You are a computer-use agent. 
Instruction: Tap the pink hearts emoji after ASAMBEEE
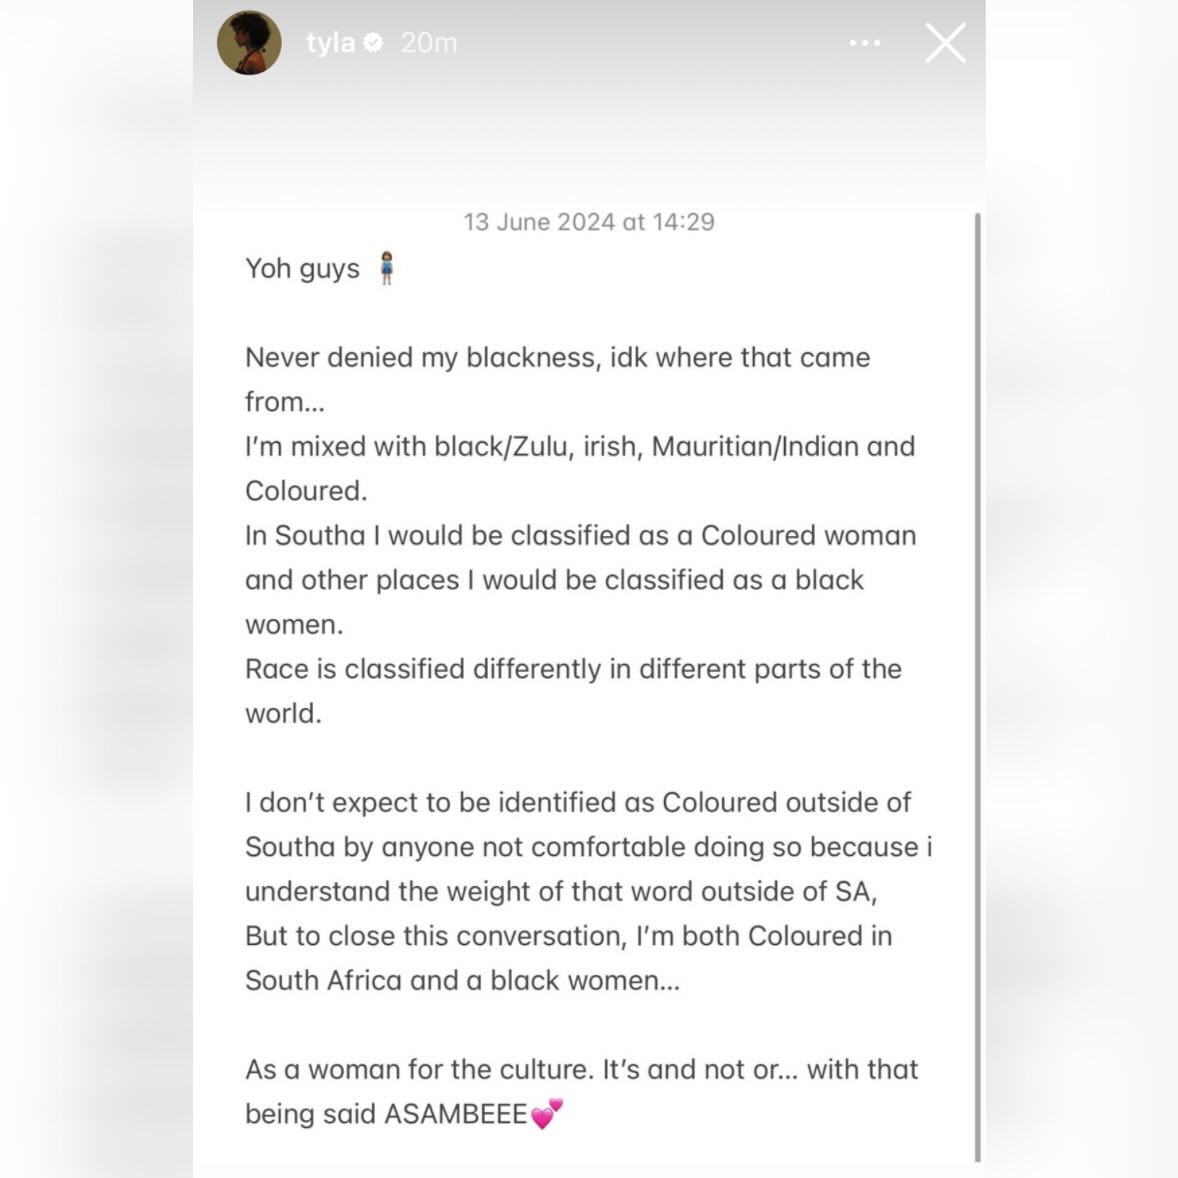tap(547, 1113)
